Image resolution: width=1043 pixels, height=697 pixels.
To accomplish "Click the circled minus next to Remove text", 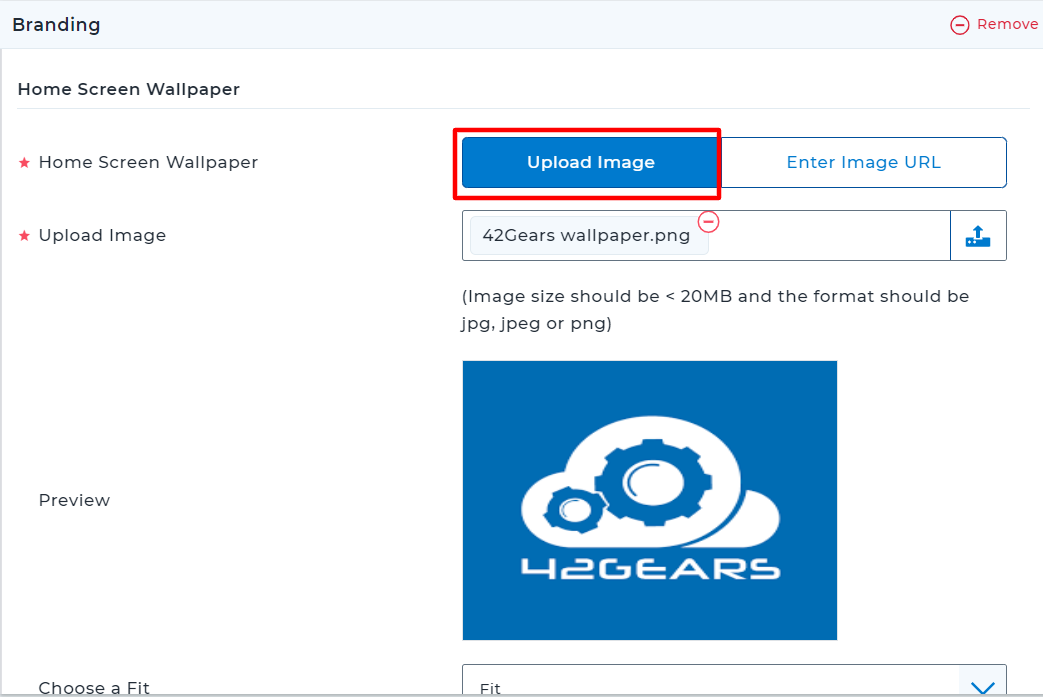I will point(959,24).
